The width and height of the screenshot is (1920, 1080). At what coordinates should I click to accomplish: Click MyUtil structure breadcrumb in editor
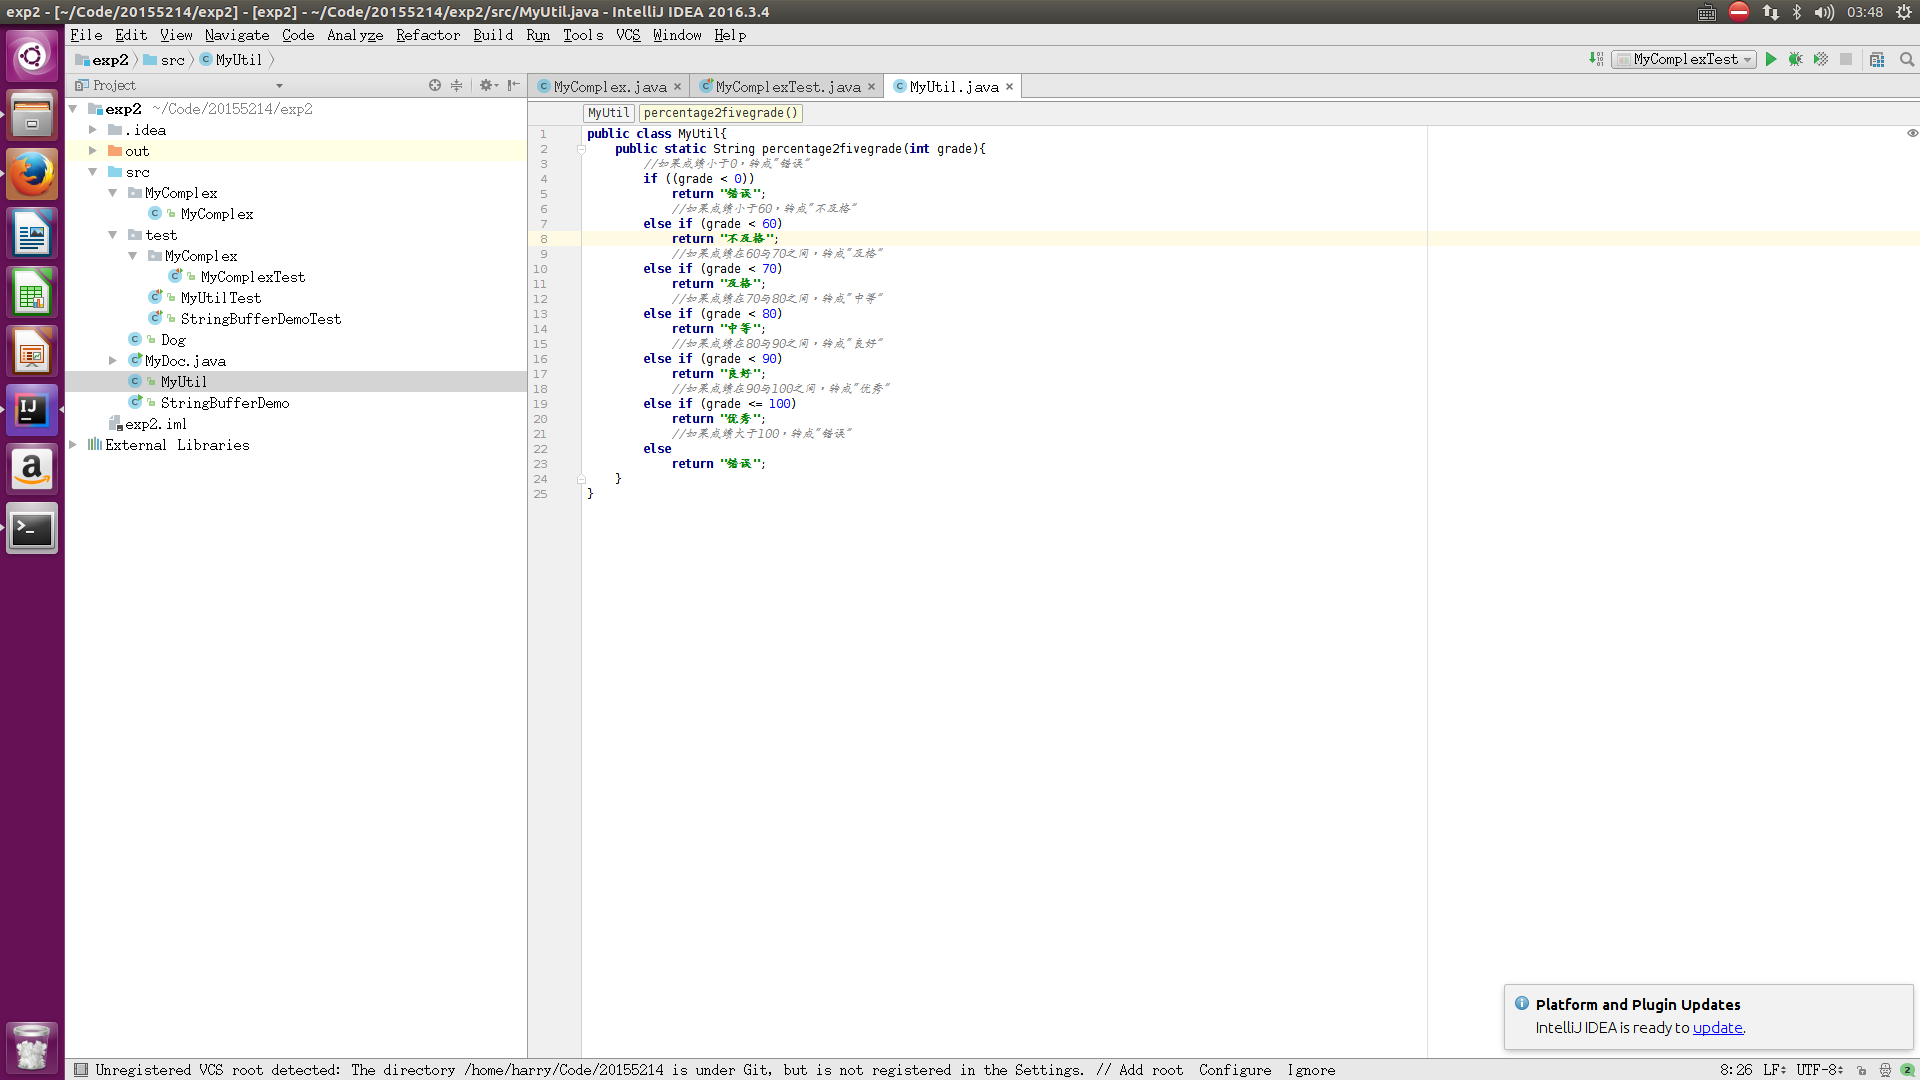609,113
